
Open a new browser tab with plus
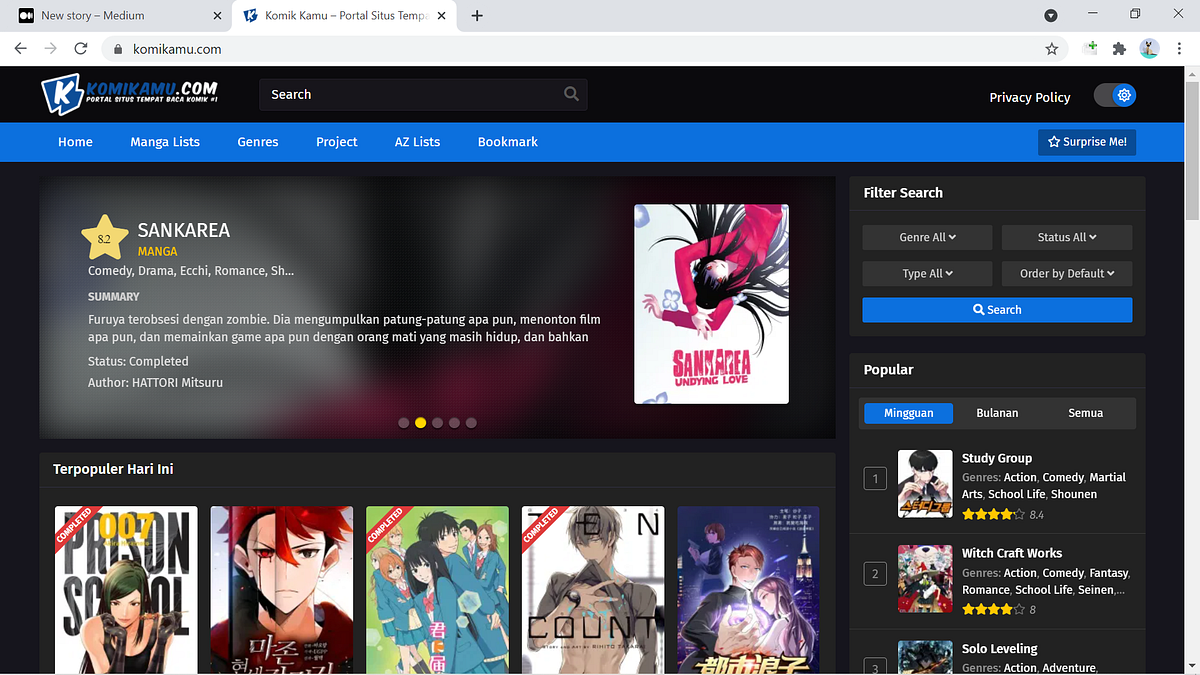pyautogui.click(x=477, y=15)
